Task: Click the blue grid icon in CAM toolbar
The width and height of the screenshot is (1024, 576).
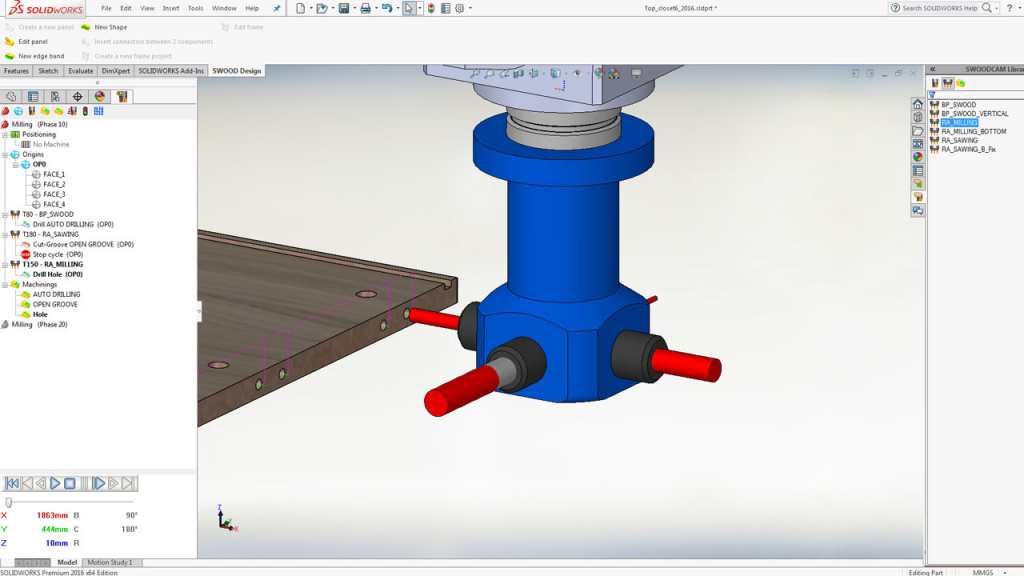Action: point(99,111)
